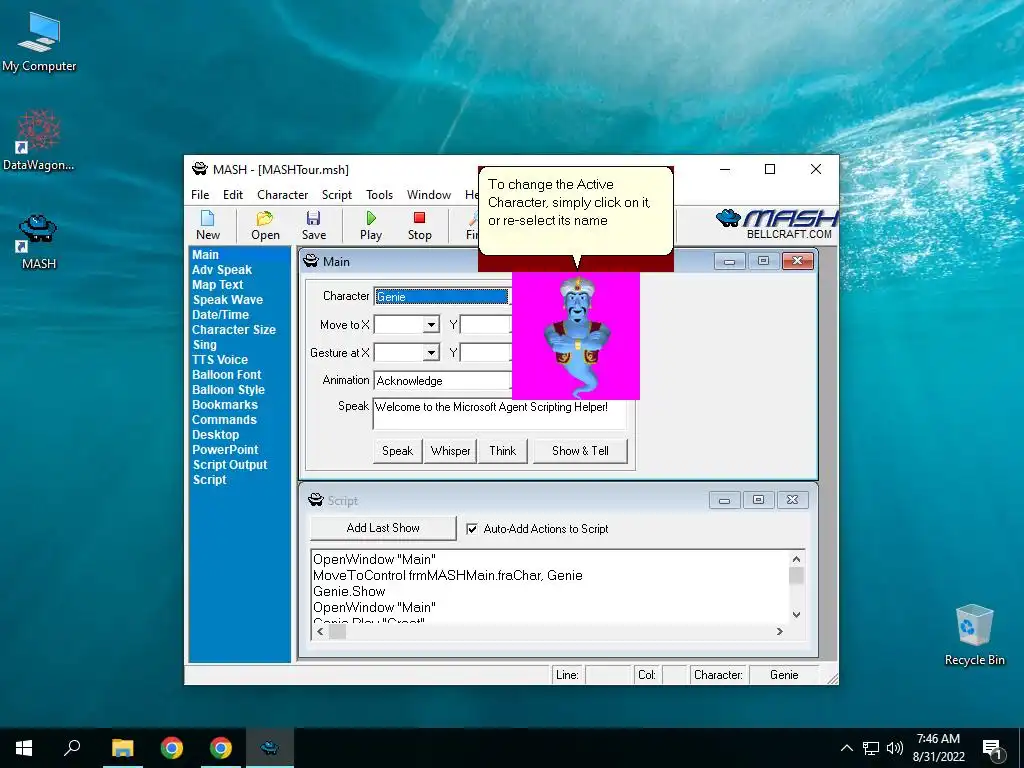
Task: Halt playback with the red Stop button
Action: click(419, 225)
